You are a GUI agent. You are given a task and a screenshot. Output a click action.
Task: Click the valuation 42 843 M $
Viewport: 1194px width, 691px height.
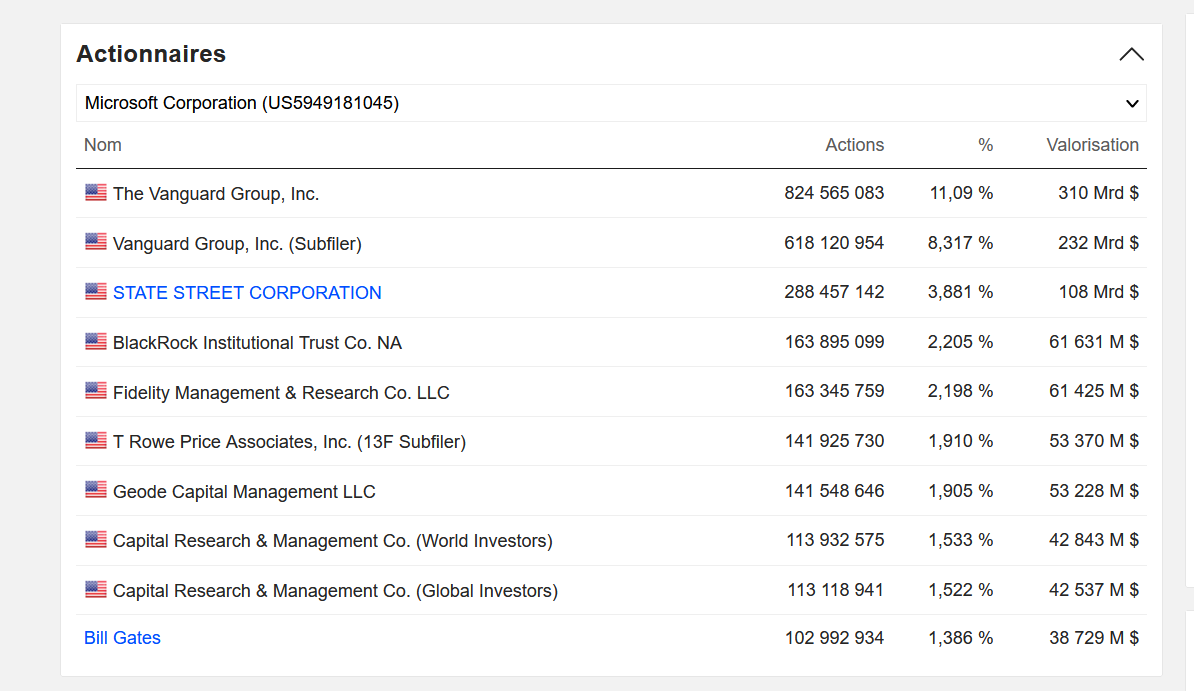[x=1093, y=539]
